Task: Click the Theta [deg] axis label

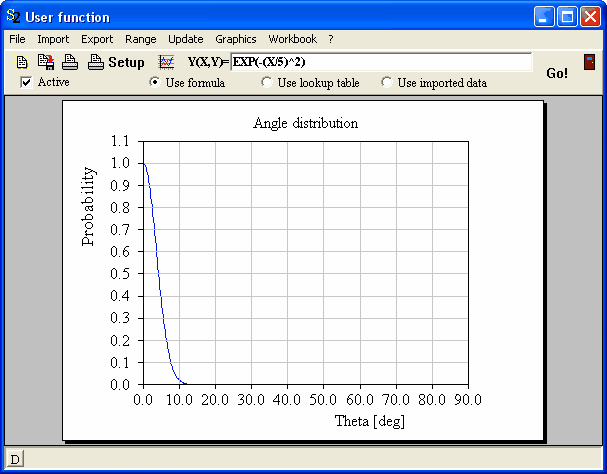Action: click(x=370, y=421)
